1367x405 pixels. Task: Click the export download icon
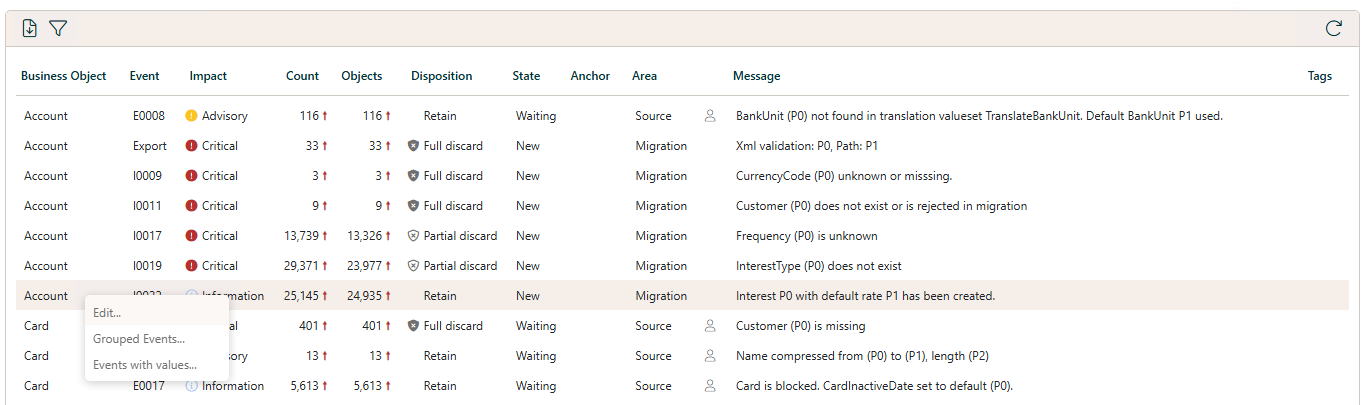[x=30, y=29]
